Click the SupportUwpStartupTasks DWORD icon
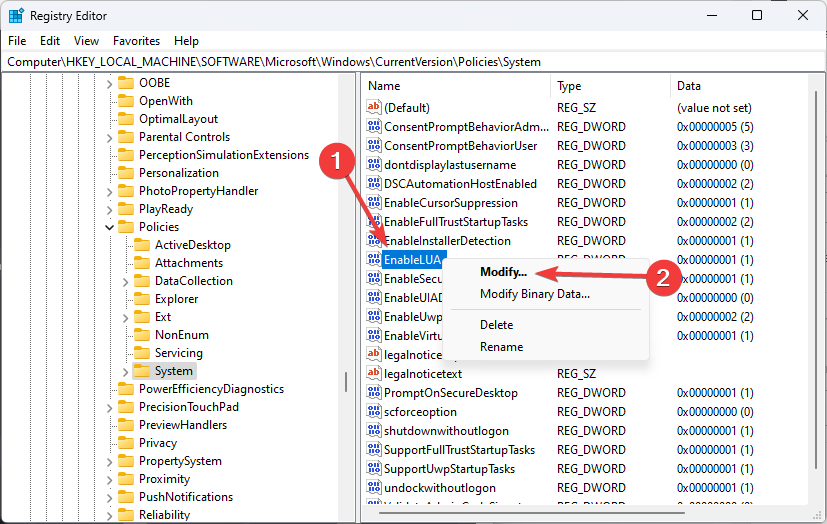827x524 pixels. coord(373,468)
